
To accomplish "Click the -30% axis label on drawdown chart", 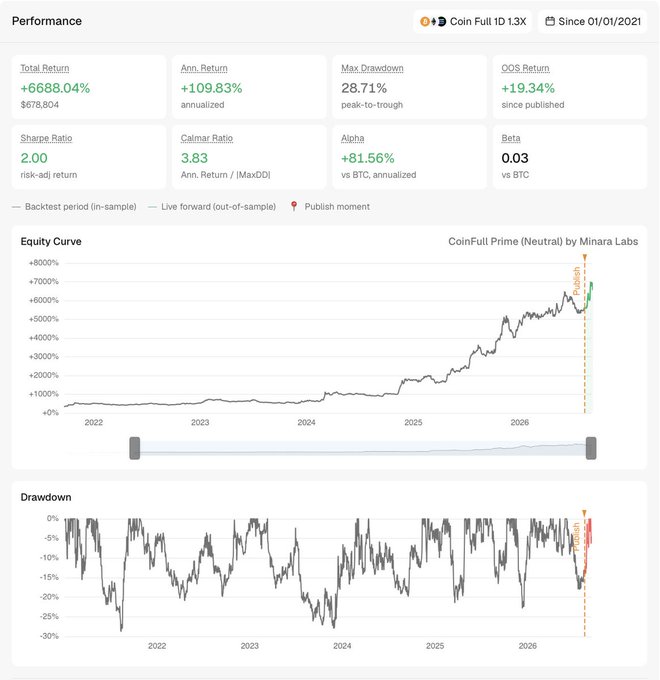I will pos(49,636).
